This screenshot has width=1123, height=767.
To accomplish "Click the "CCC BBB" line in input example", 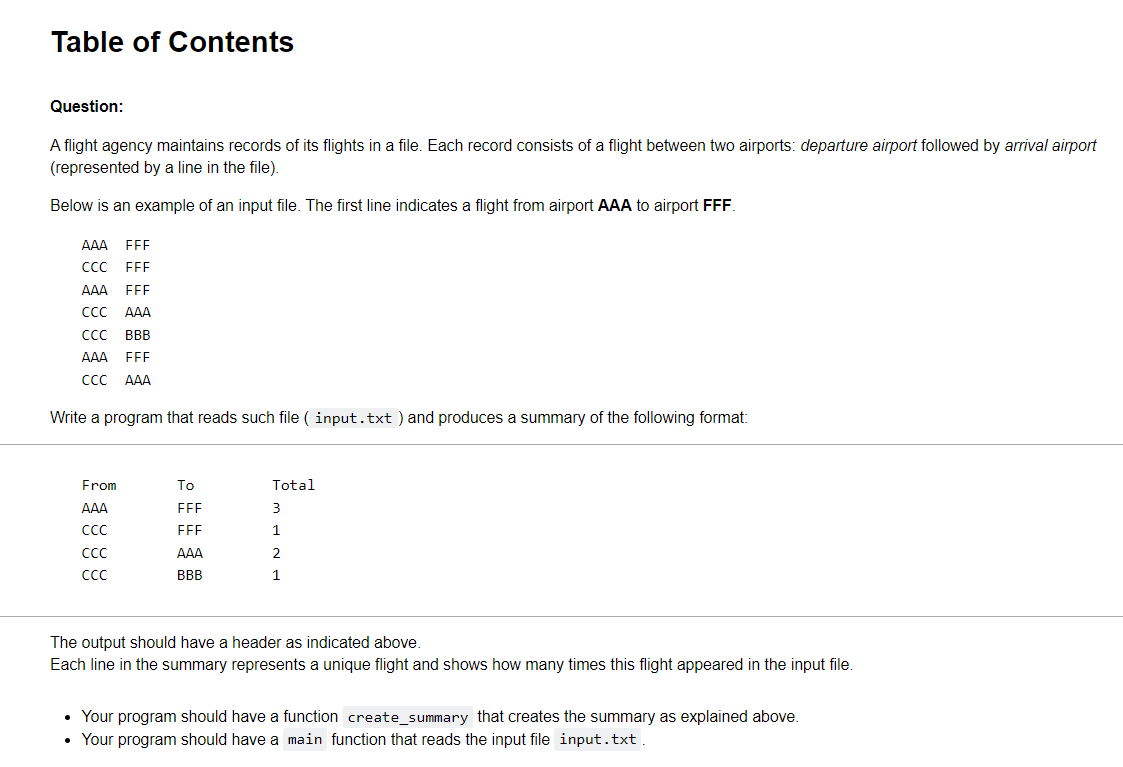I will click(x=116, y=335).
